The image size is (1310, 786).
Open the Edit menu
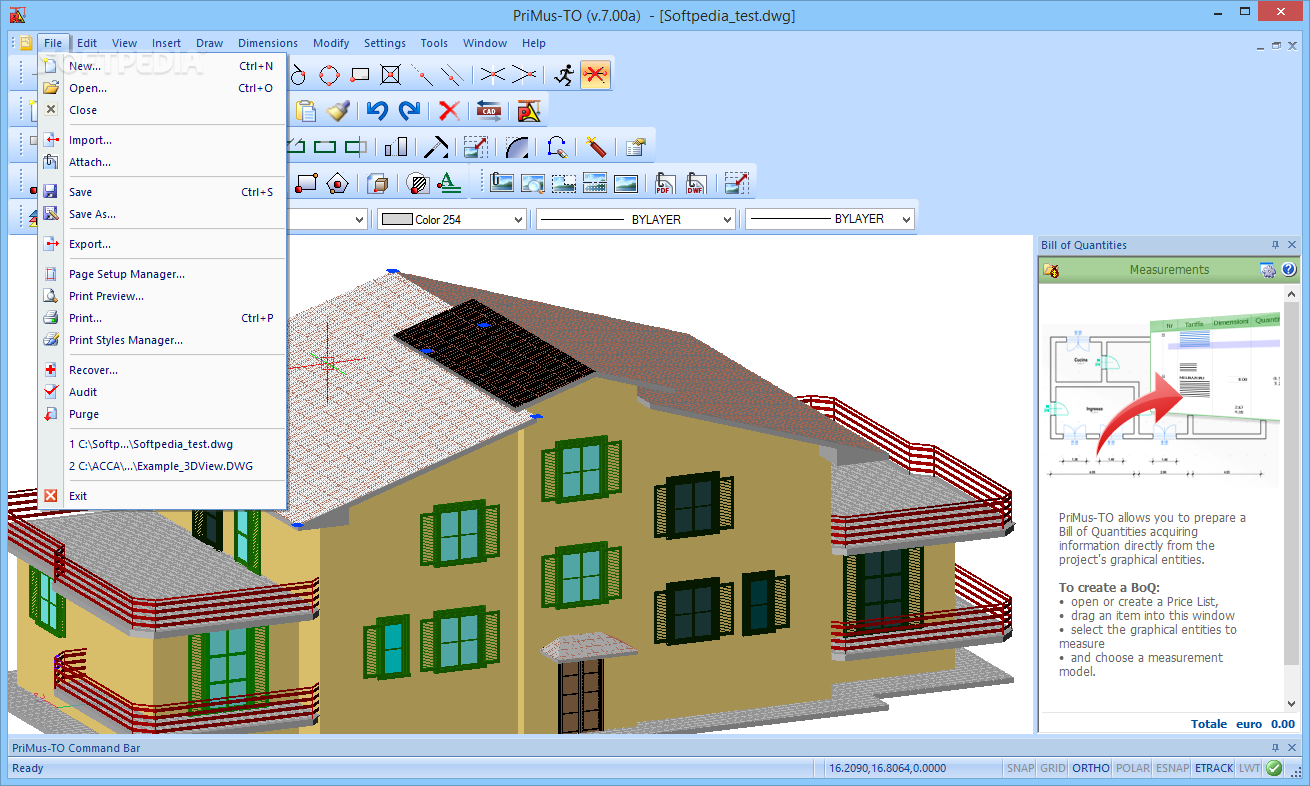pos(87,43)
